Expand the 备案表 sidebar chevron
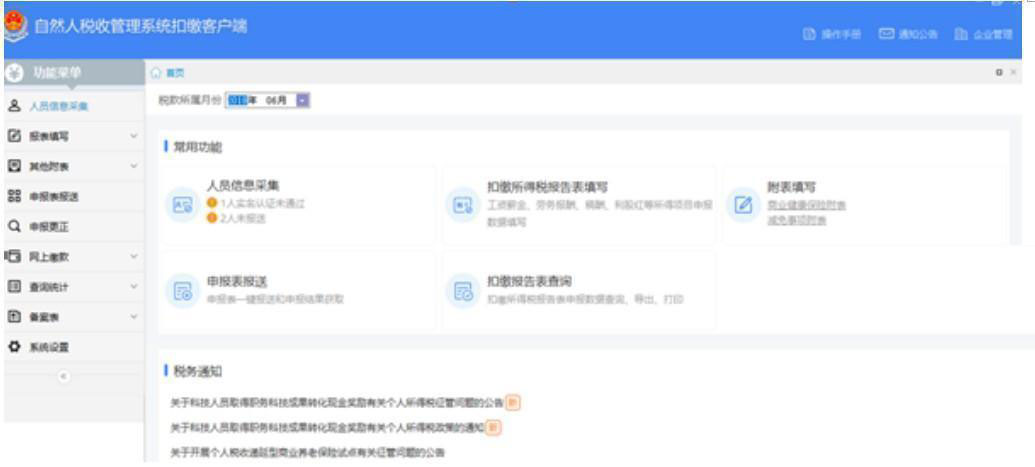 pyautogui.click(x=134, y=316)
